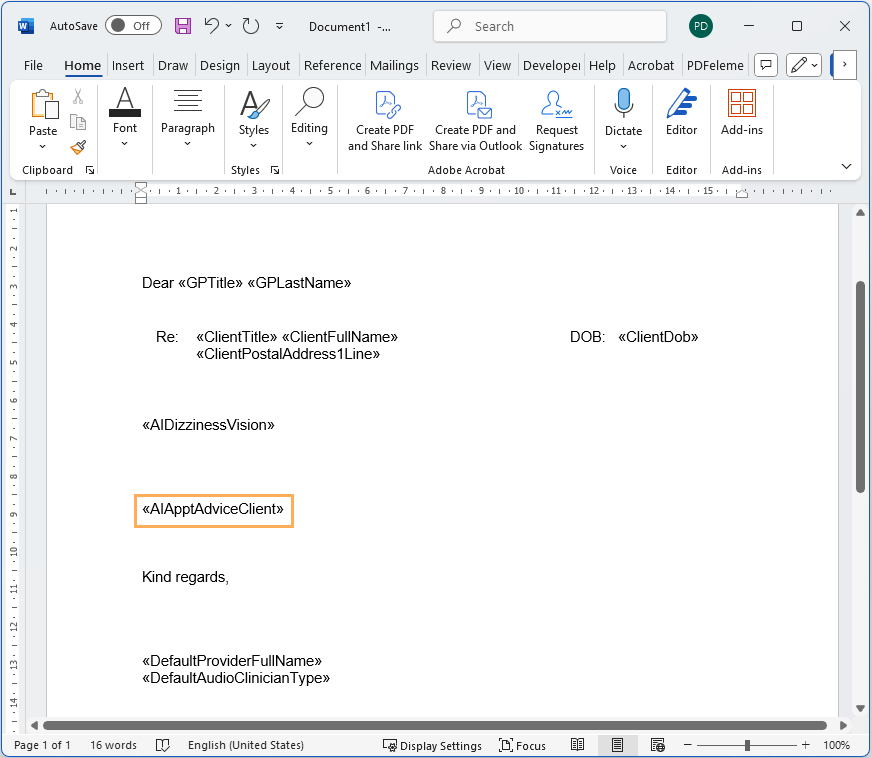Click the Paste clipboard icon
This screenshot has width=872, height=758.
tap(43, 104)
